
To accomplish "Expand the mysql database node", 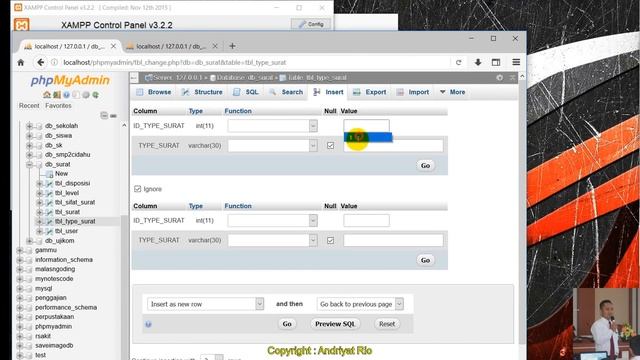I will [x=20, y=289].
